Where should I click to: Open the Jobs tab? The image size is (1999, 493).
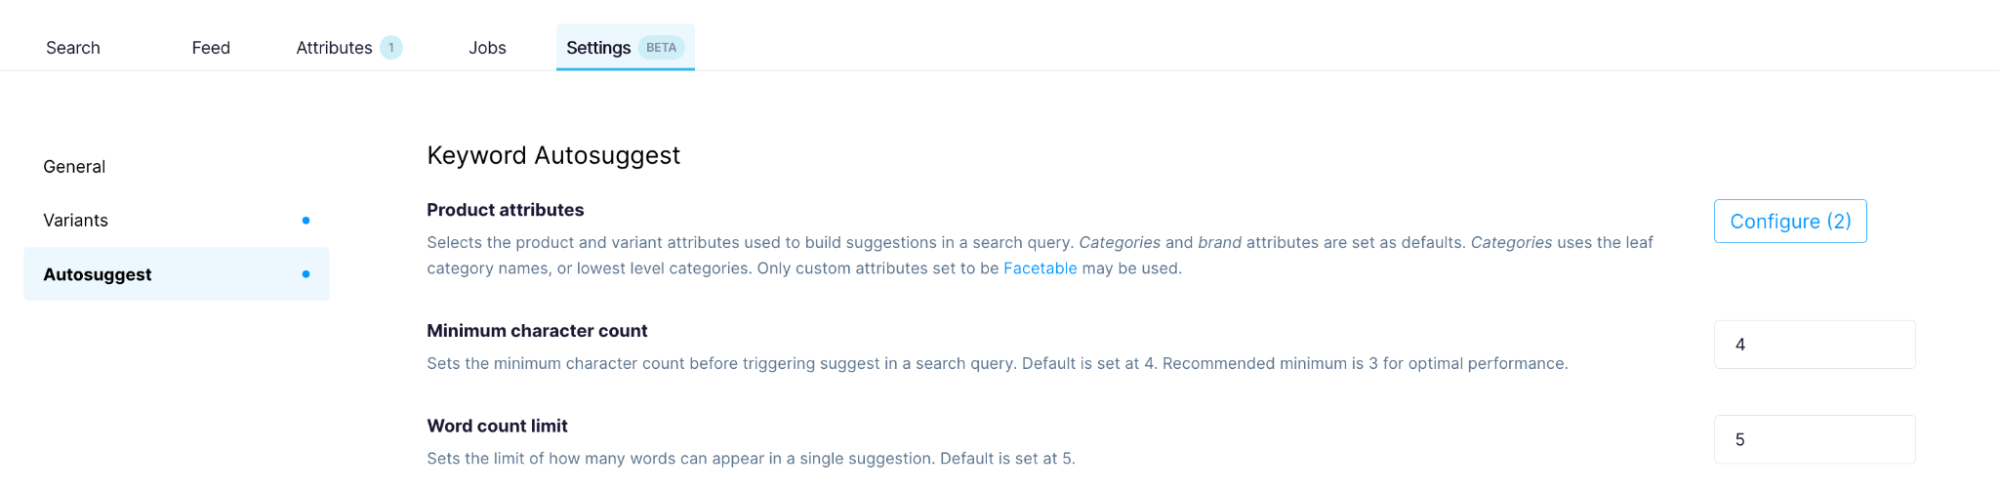pyautogui.click(x=487, y=48)
